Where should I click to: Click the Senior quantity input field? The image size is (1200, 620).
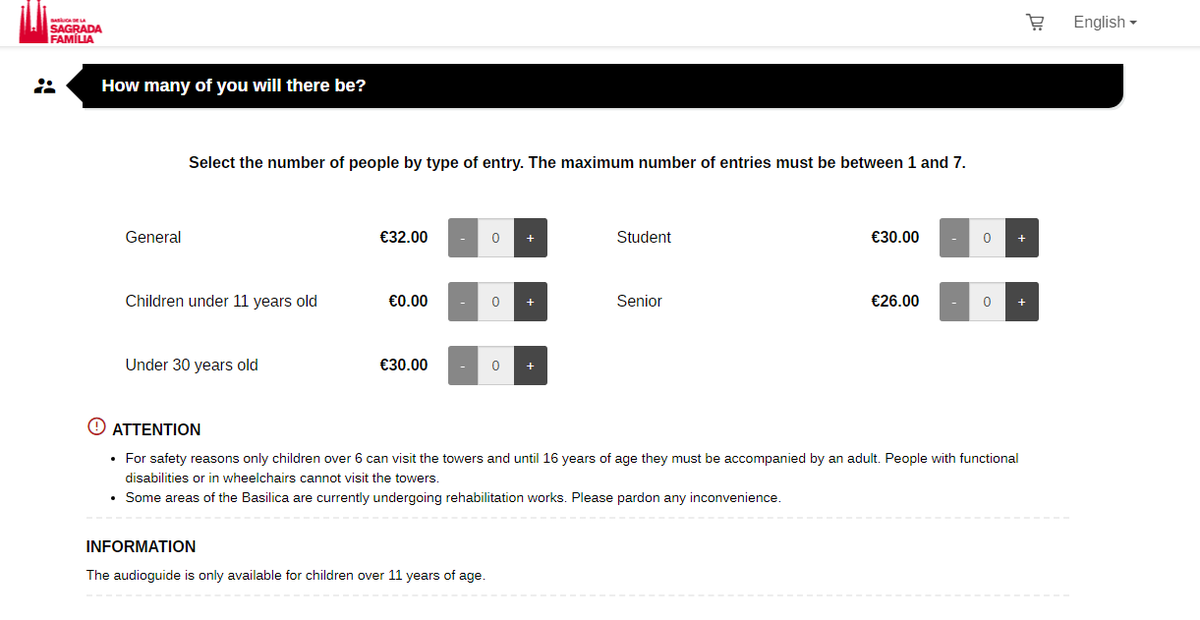pyautogui.click(x=987, y=302)
